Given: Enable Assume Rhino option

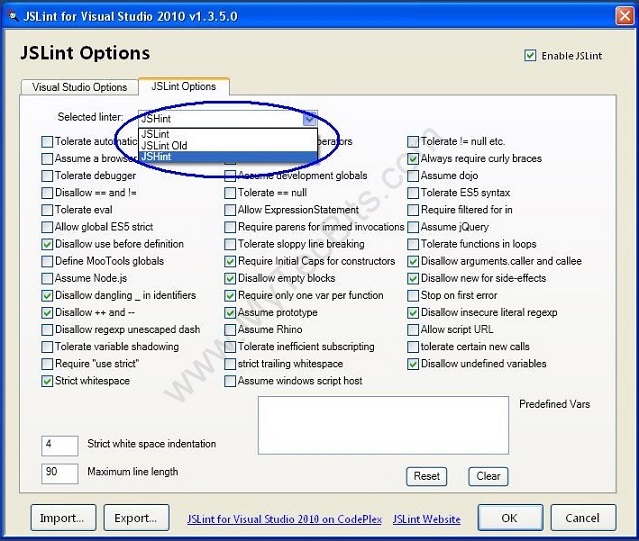Looking at the screenshot, I should [x=230, y=330].
